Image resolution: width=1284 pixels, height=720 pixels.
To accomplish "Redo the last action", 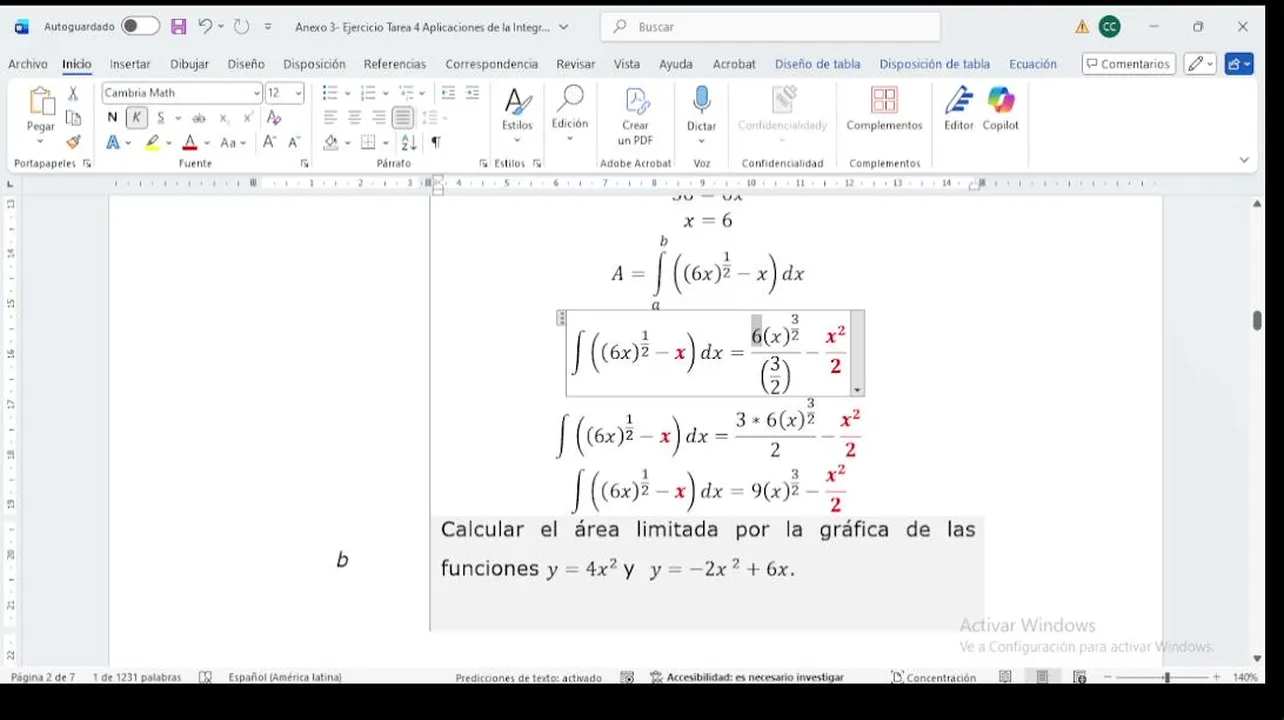I will pos(241,27).
